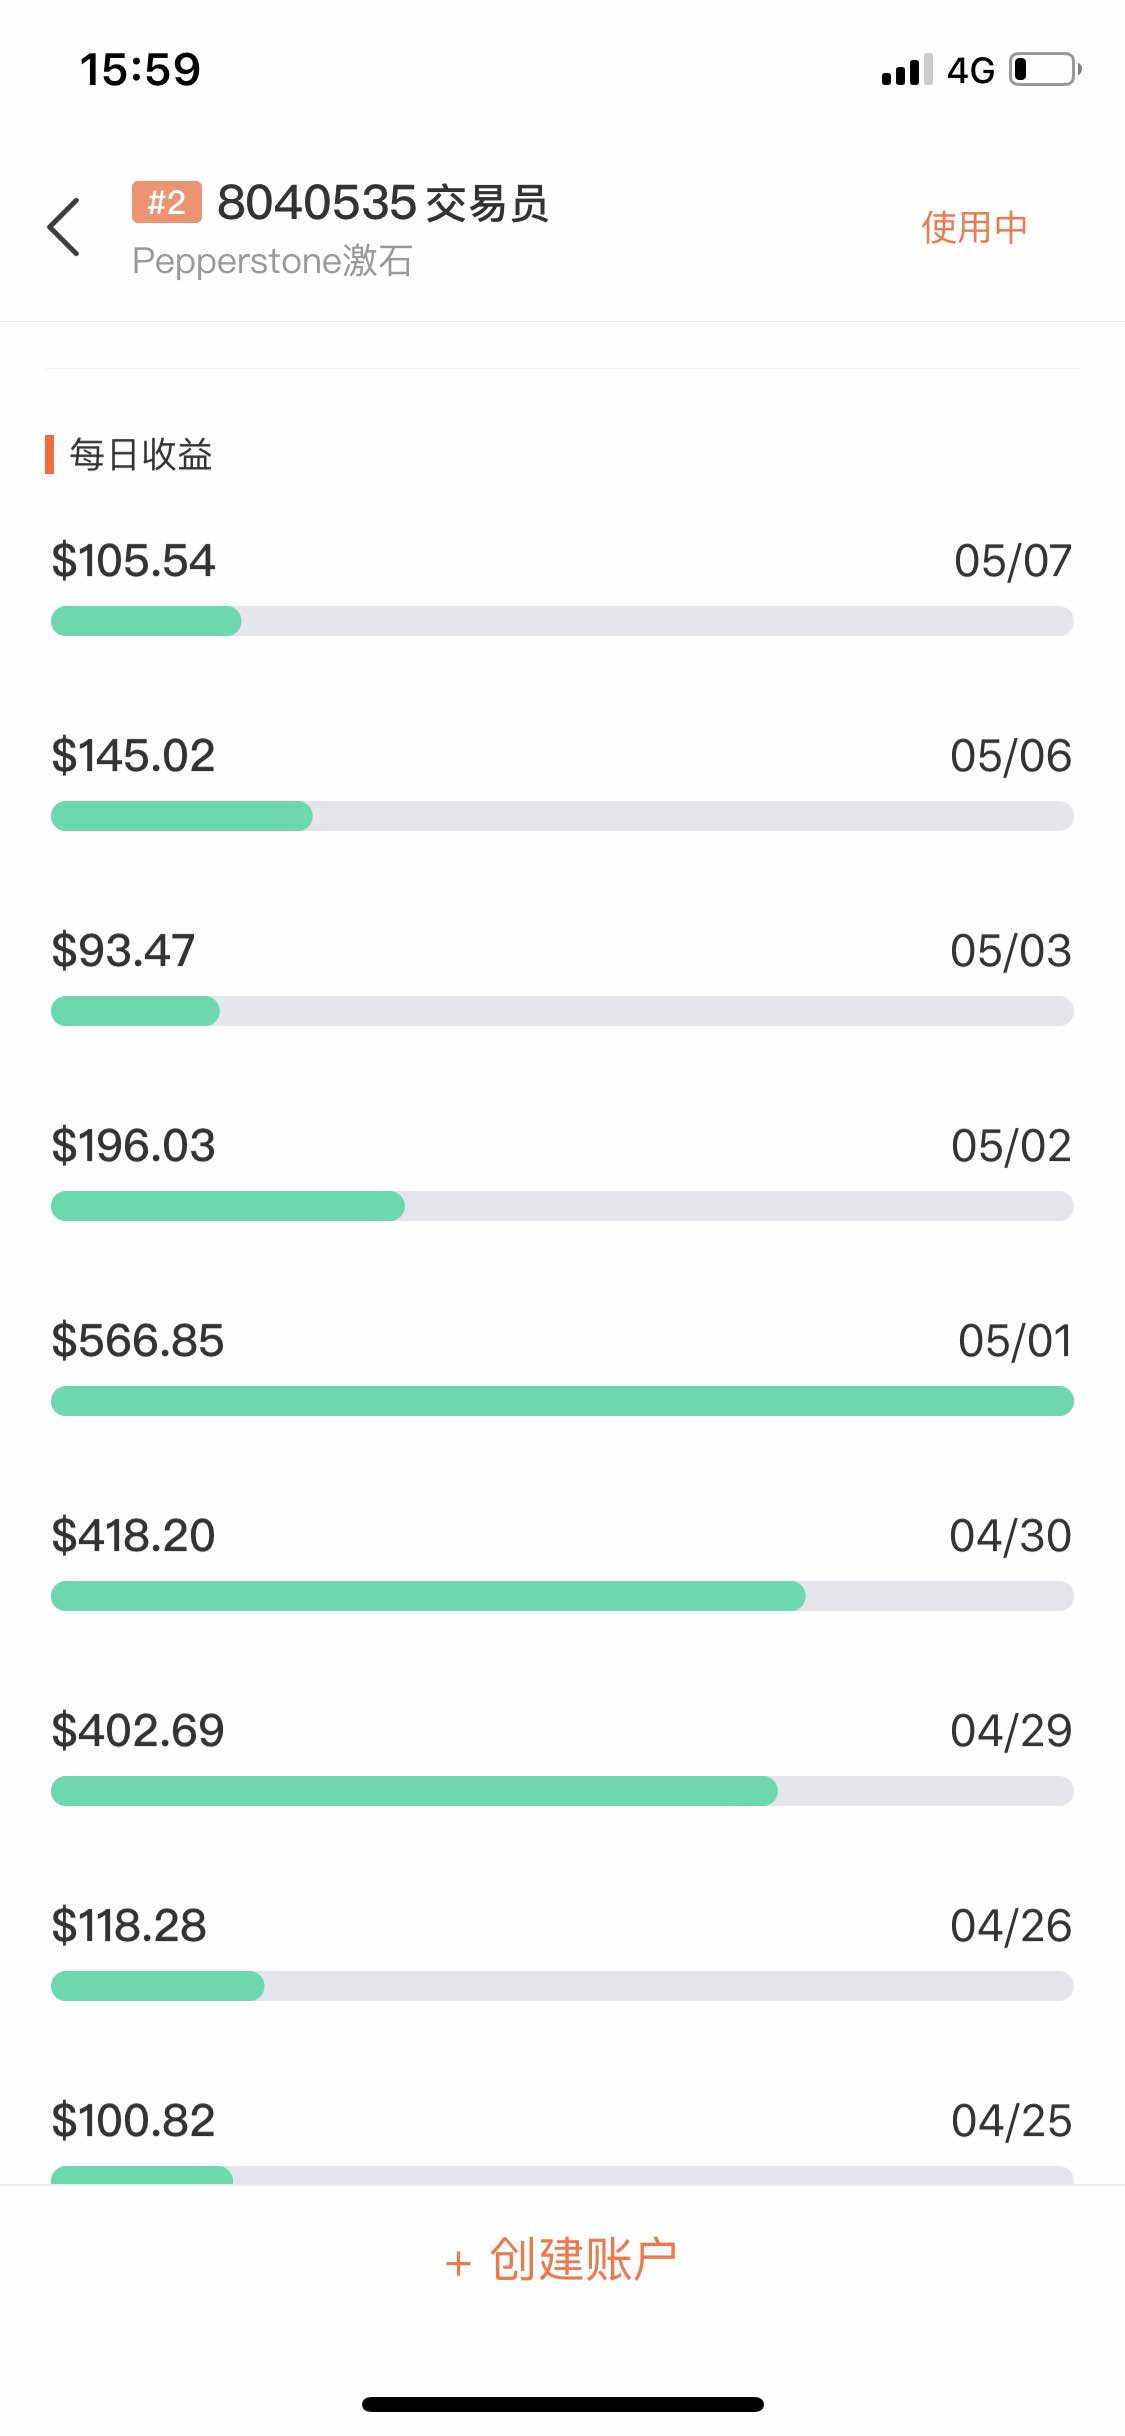Tap the back arrow icon
1125x2436 pixels.
[64, 227]
